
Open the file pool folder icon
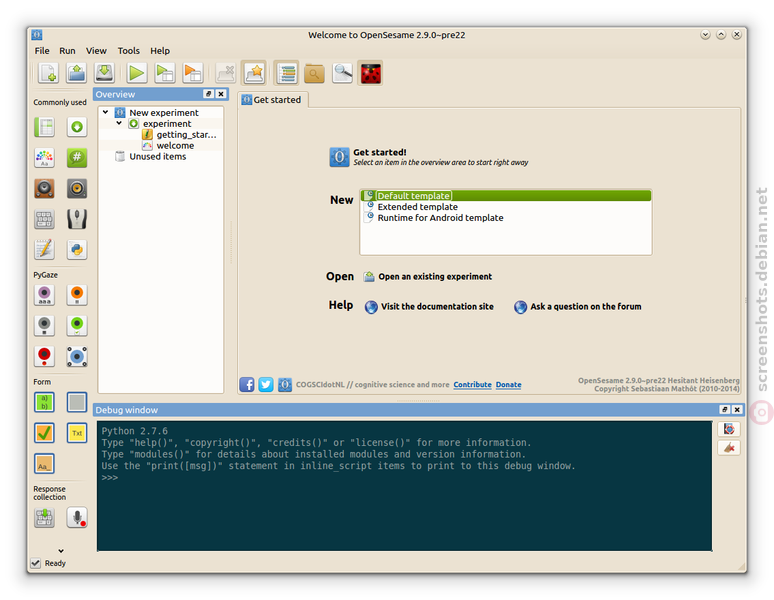pyautogui.click(x=314, y=74)
